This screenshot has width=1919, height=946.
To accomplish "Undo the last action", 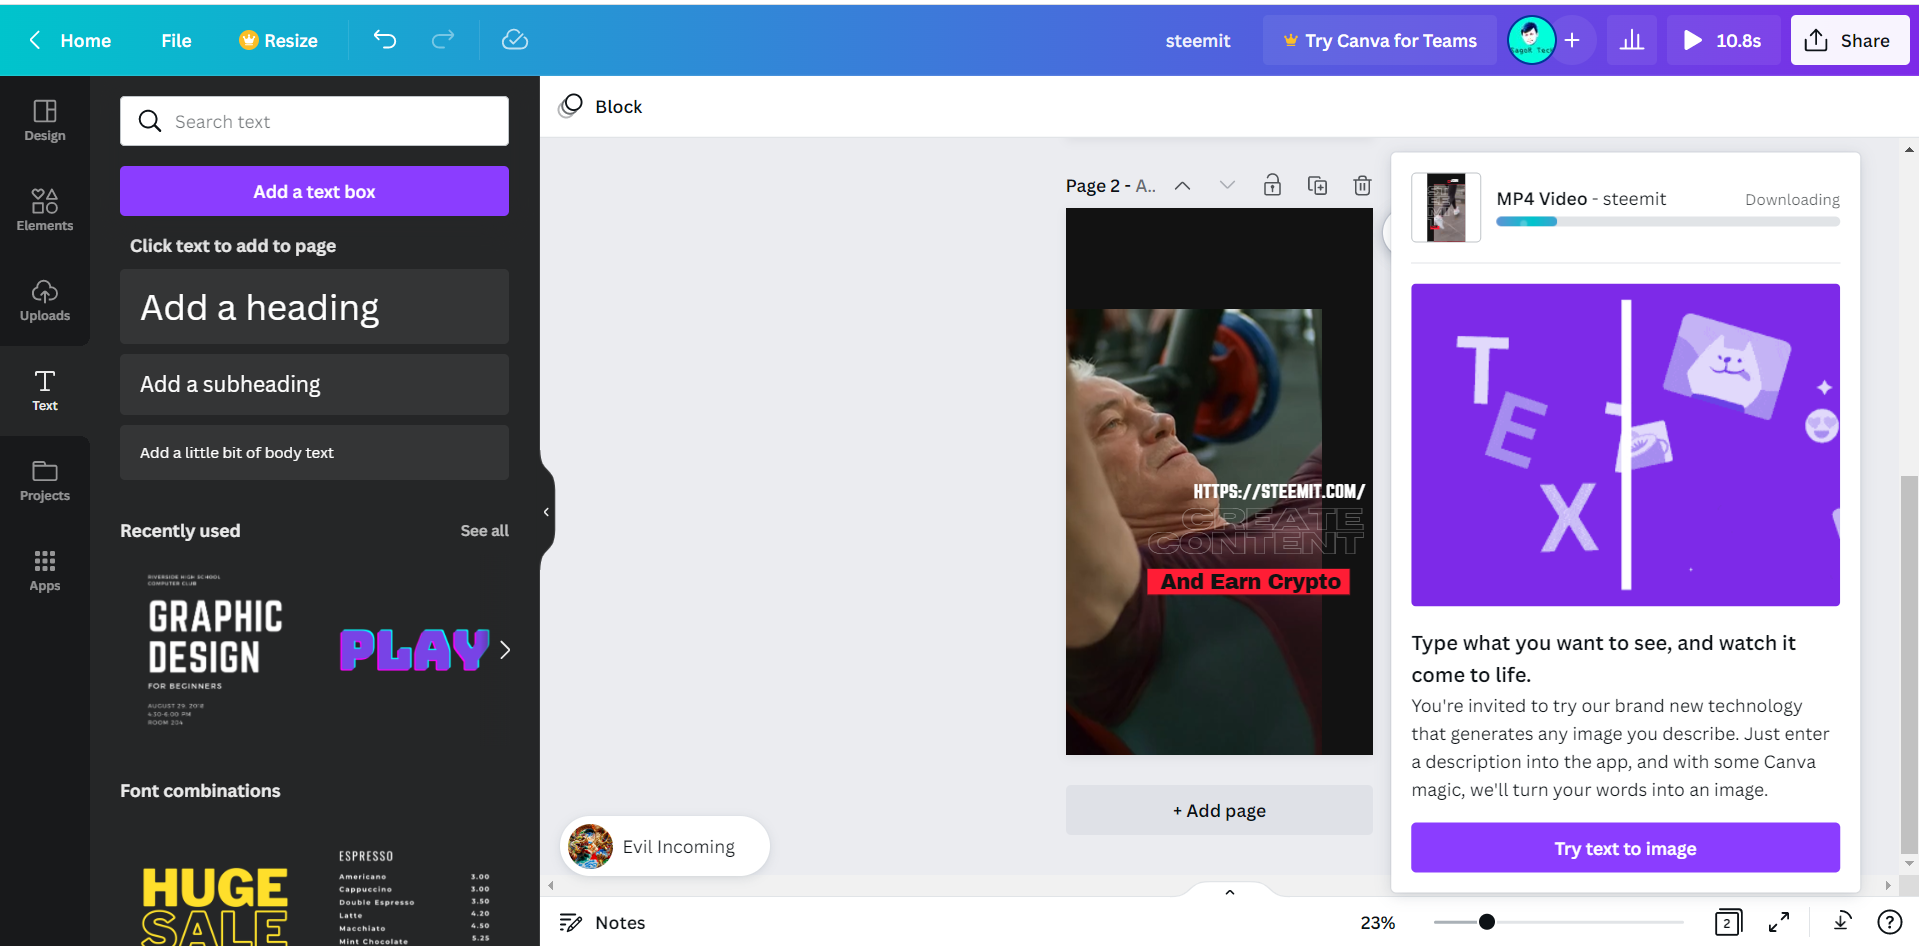I will [385, 40].
